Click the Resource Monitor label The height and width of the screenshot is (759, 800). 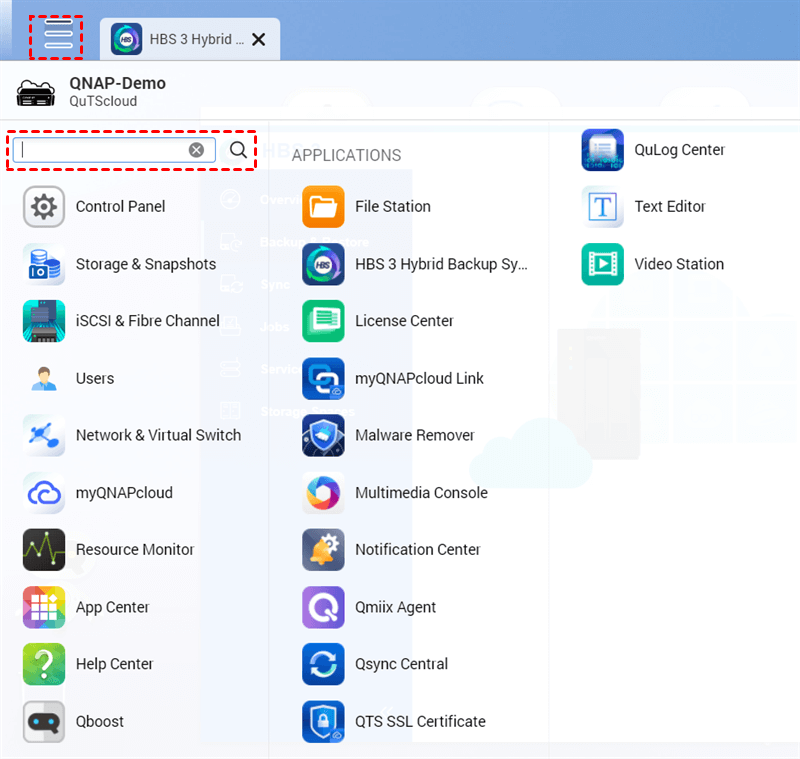135,549
